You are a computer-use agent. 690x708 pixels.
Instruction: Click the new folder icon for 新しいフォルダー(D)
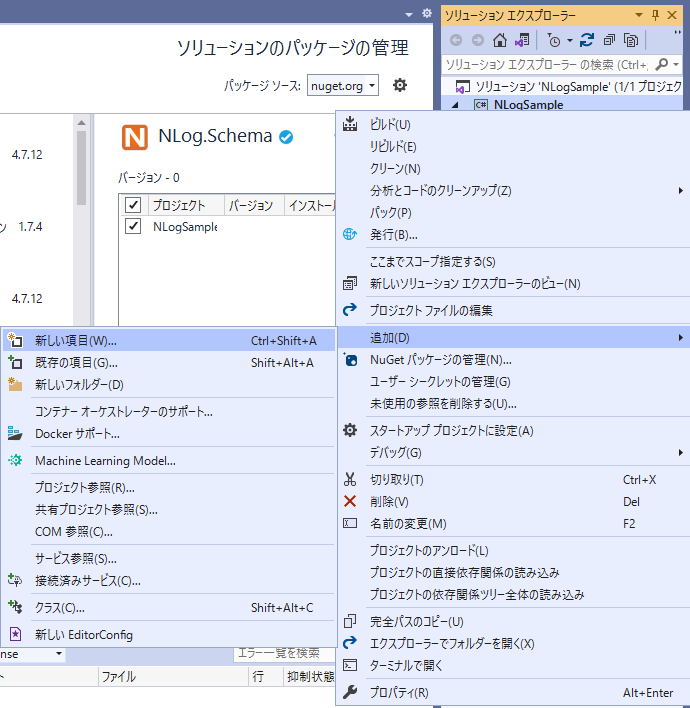coord(15,384)
